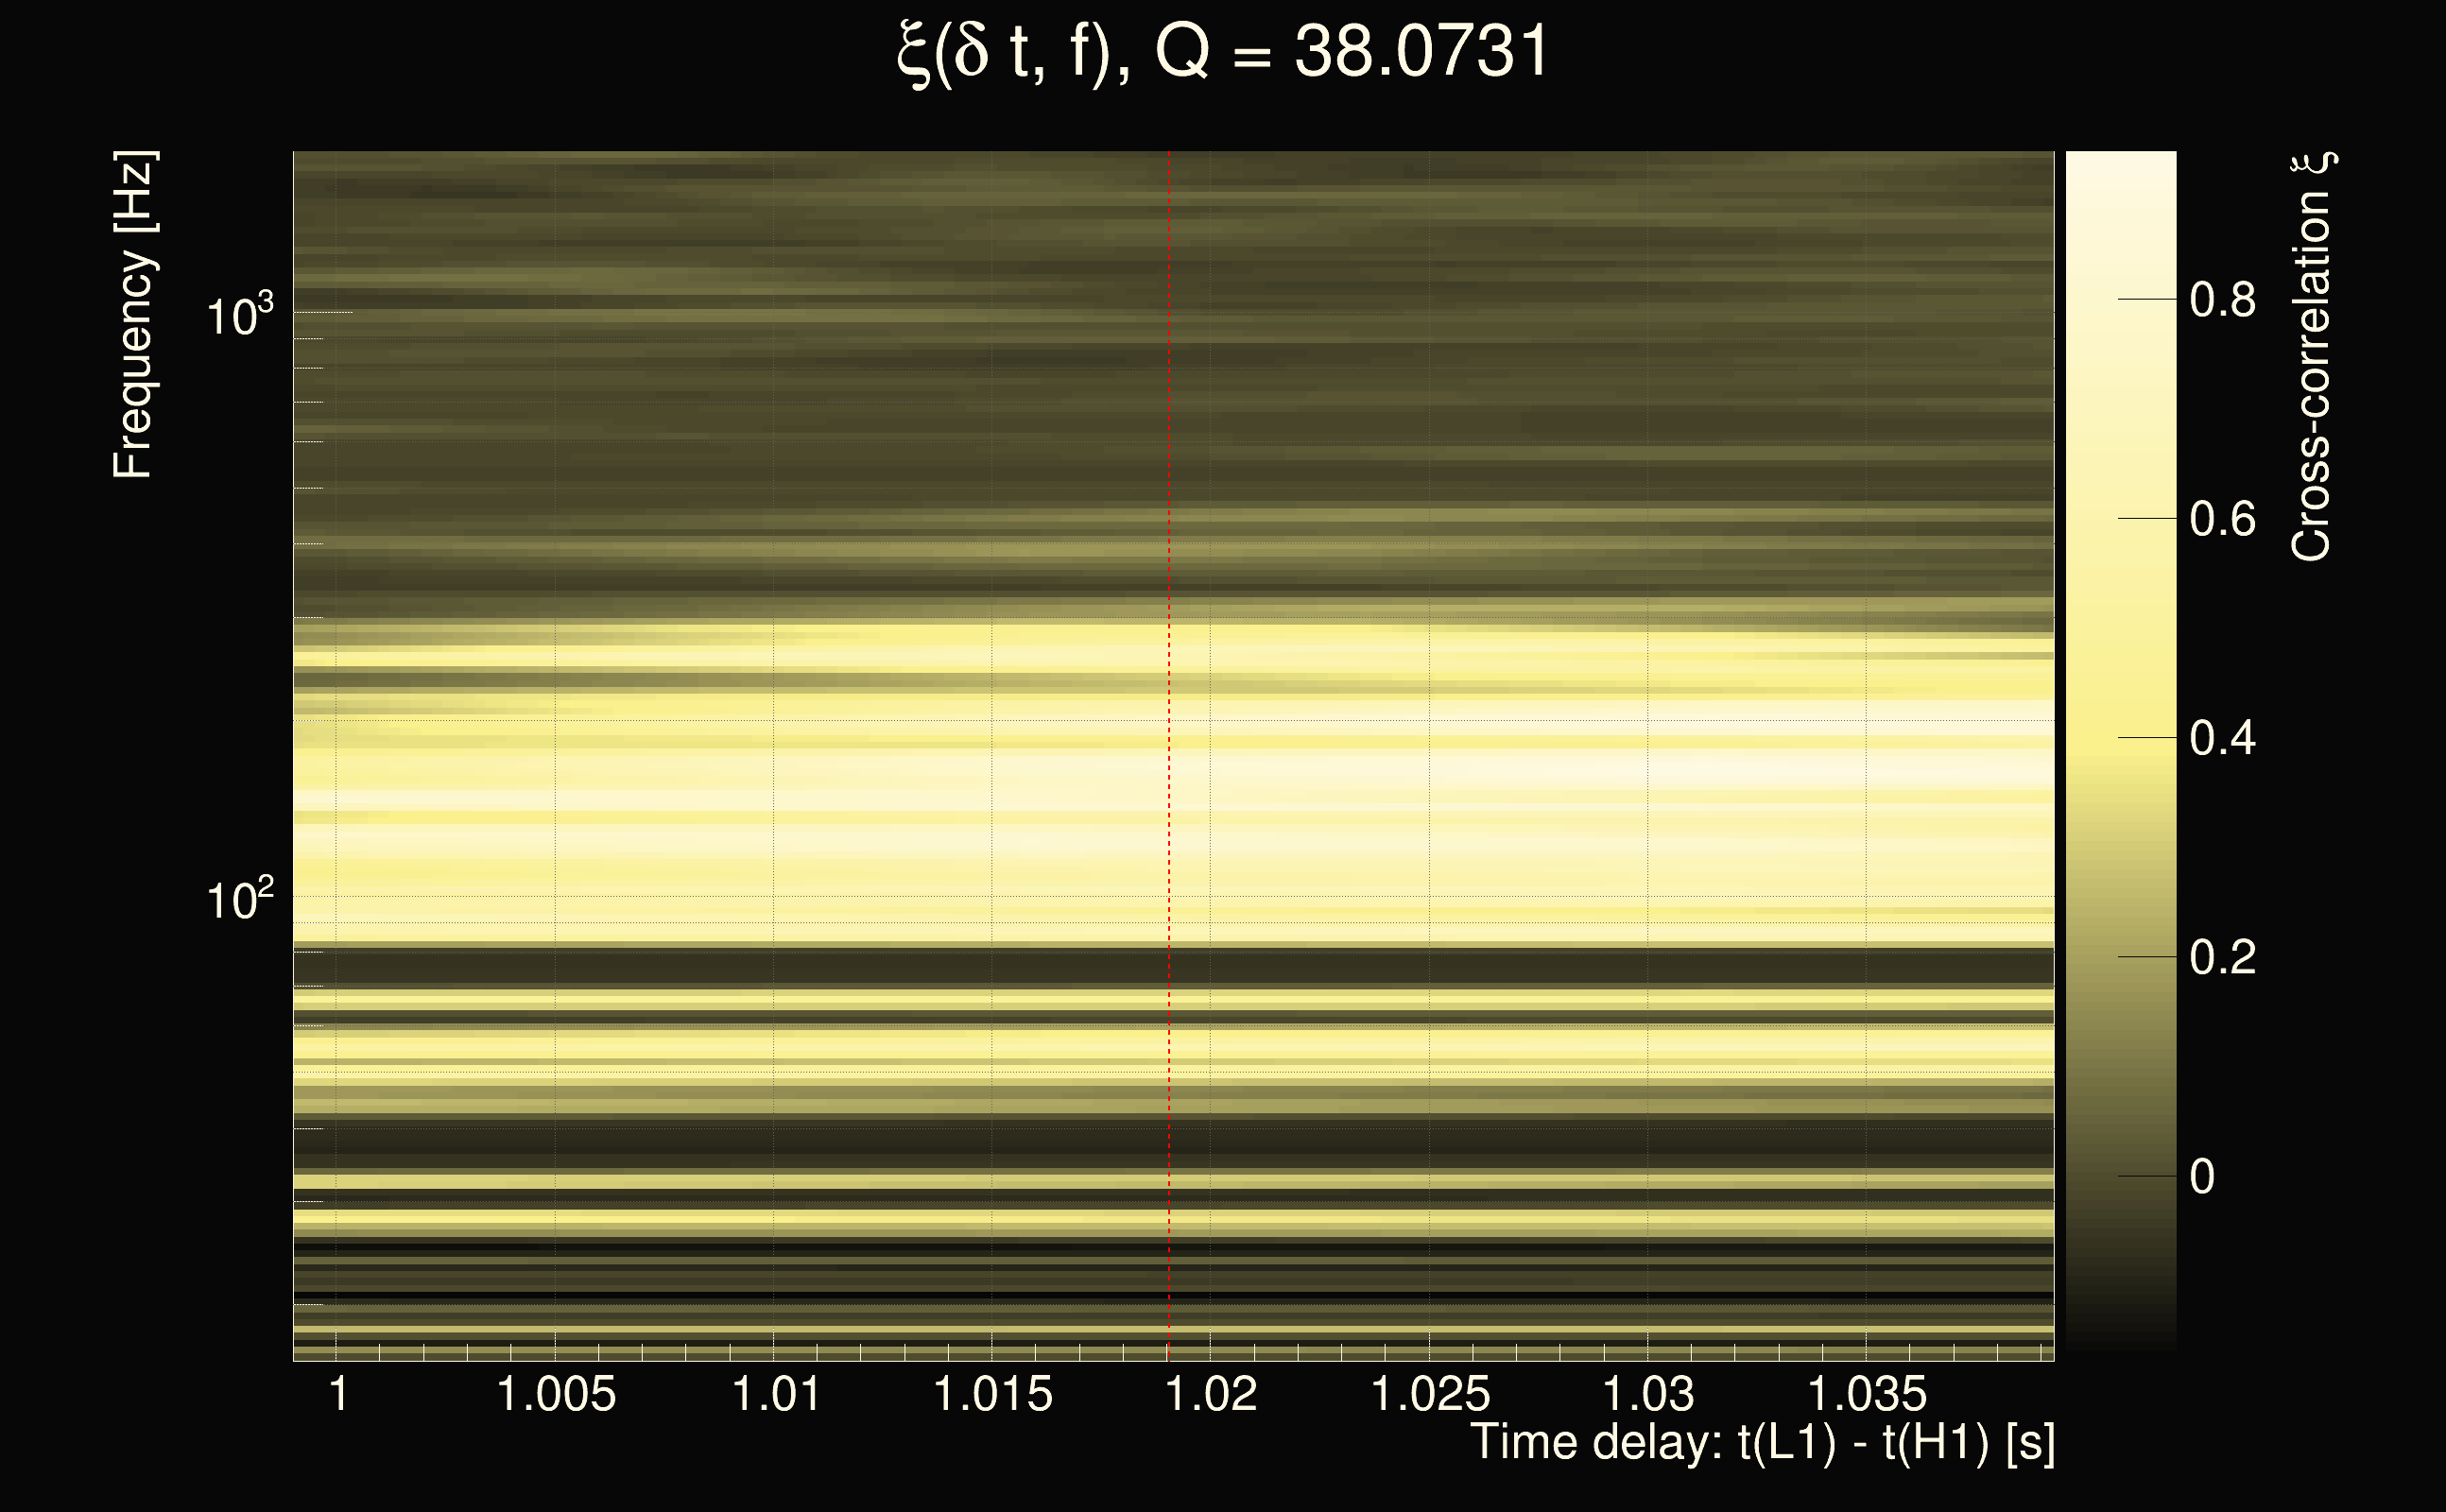Image resolution: width=2446 pixels, height=1512 pixels.
Task: Click the 10² frequency tick label
Action: (239, 901)
